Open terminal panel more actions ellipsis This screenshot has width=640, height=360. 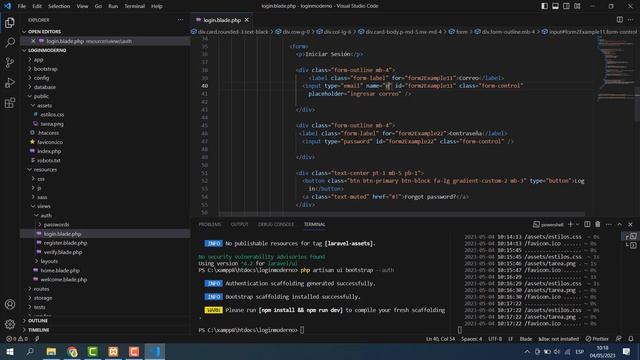pos(609,224)
